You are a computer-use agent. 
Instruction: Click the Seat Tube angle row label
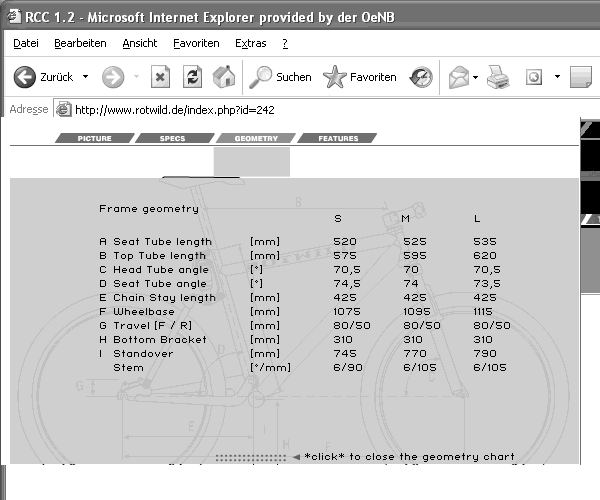coord(160,284)
